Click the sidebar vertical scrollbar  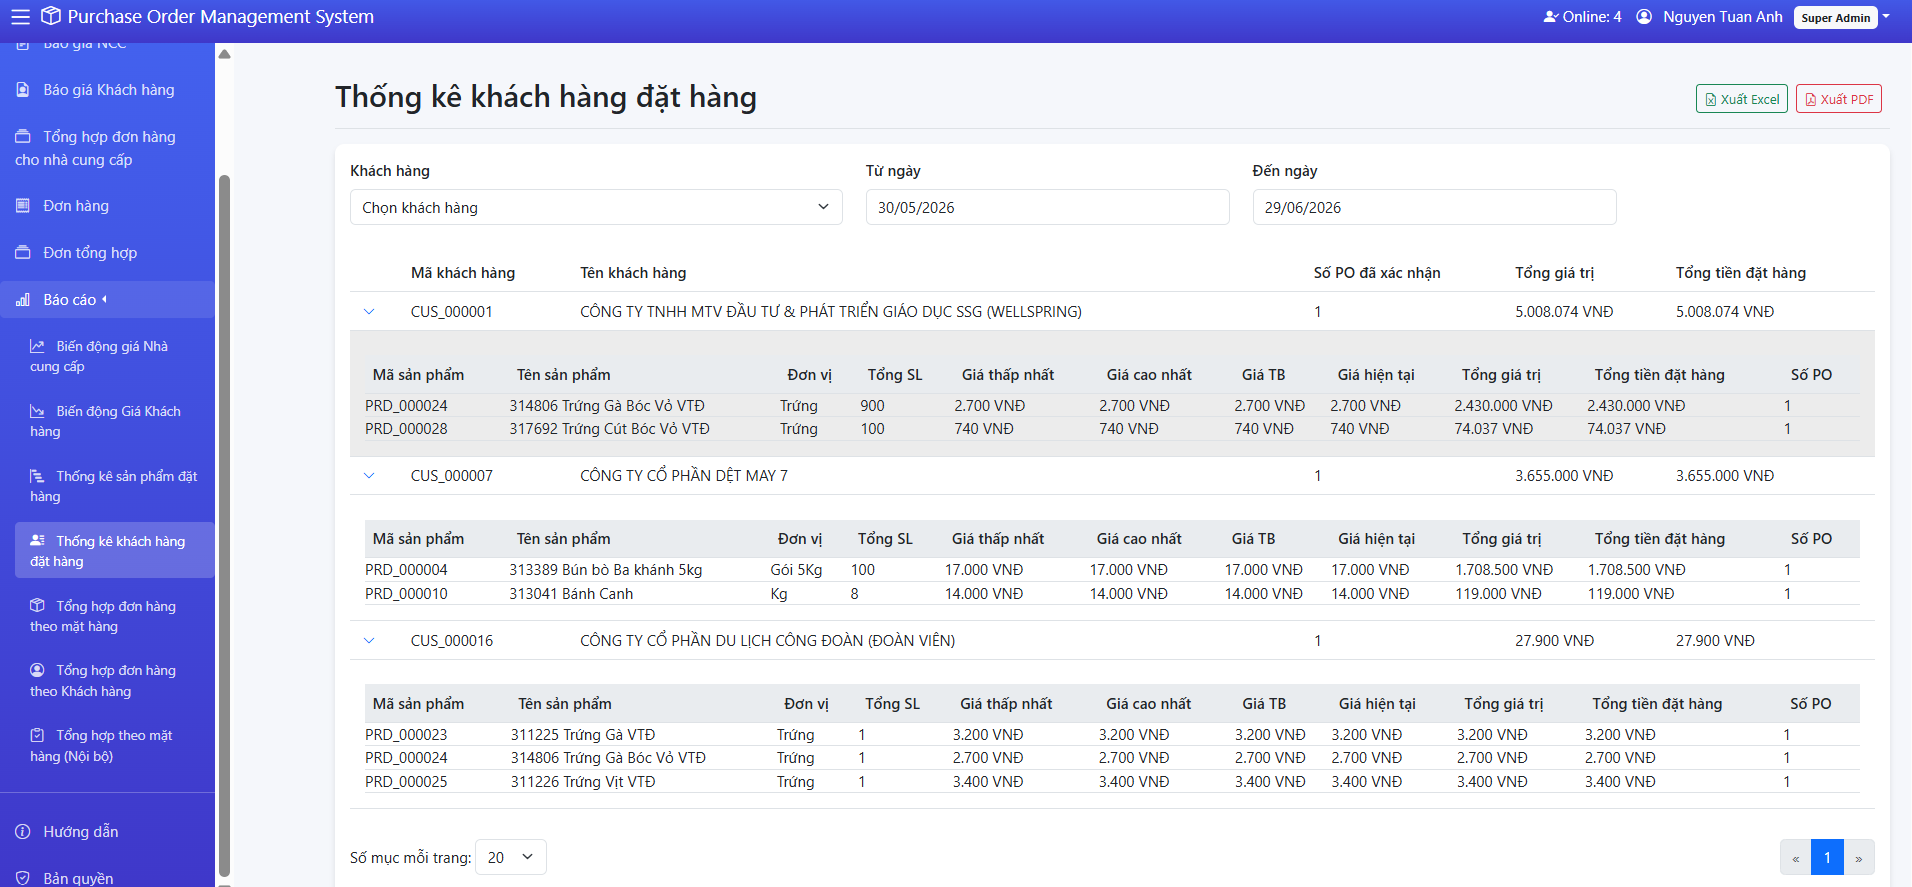point(225,525)
